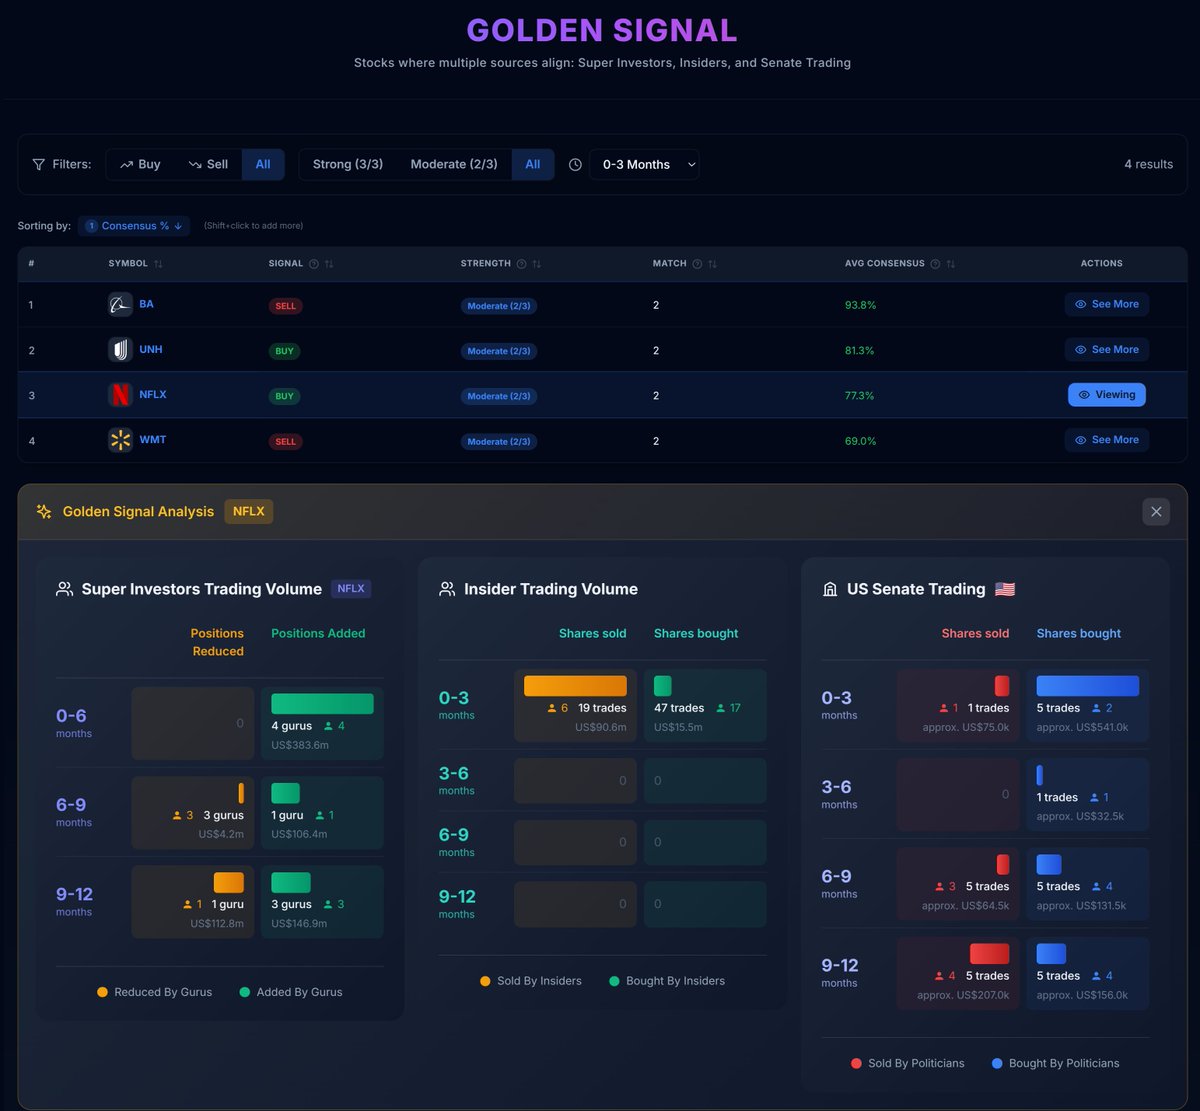1200x1111 pixels.
Task: Click the 4 results count
Action: coord(1149,164)
